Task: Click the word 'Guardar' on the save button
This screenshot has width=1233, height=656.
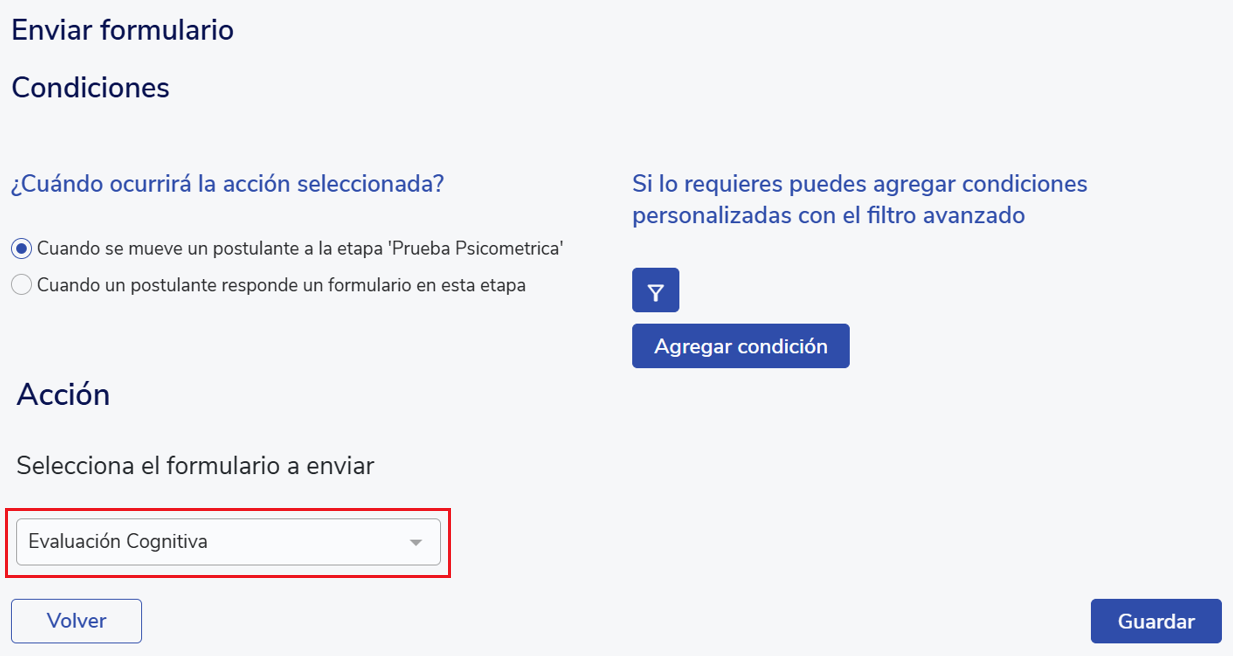Action: [1156, 621]
